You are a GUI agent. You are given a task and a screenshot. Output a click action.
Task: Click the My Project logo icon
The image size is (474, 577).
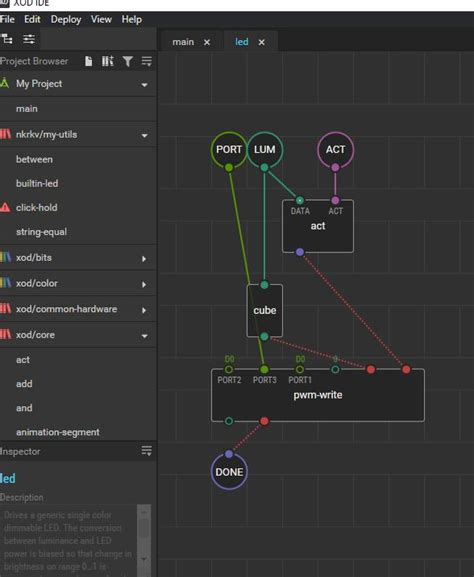[x=4, y=83]
